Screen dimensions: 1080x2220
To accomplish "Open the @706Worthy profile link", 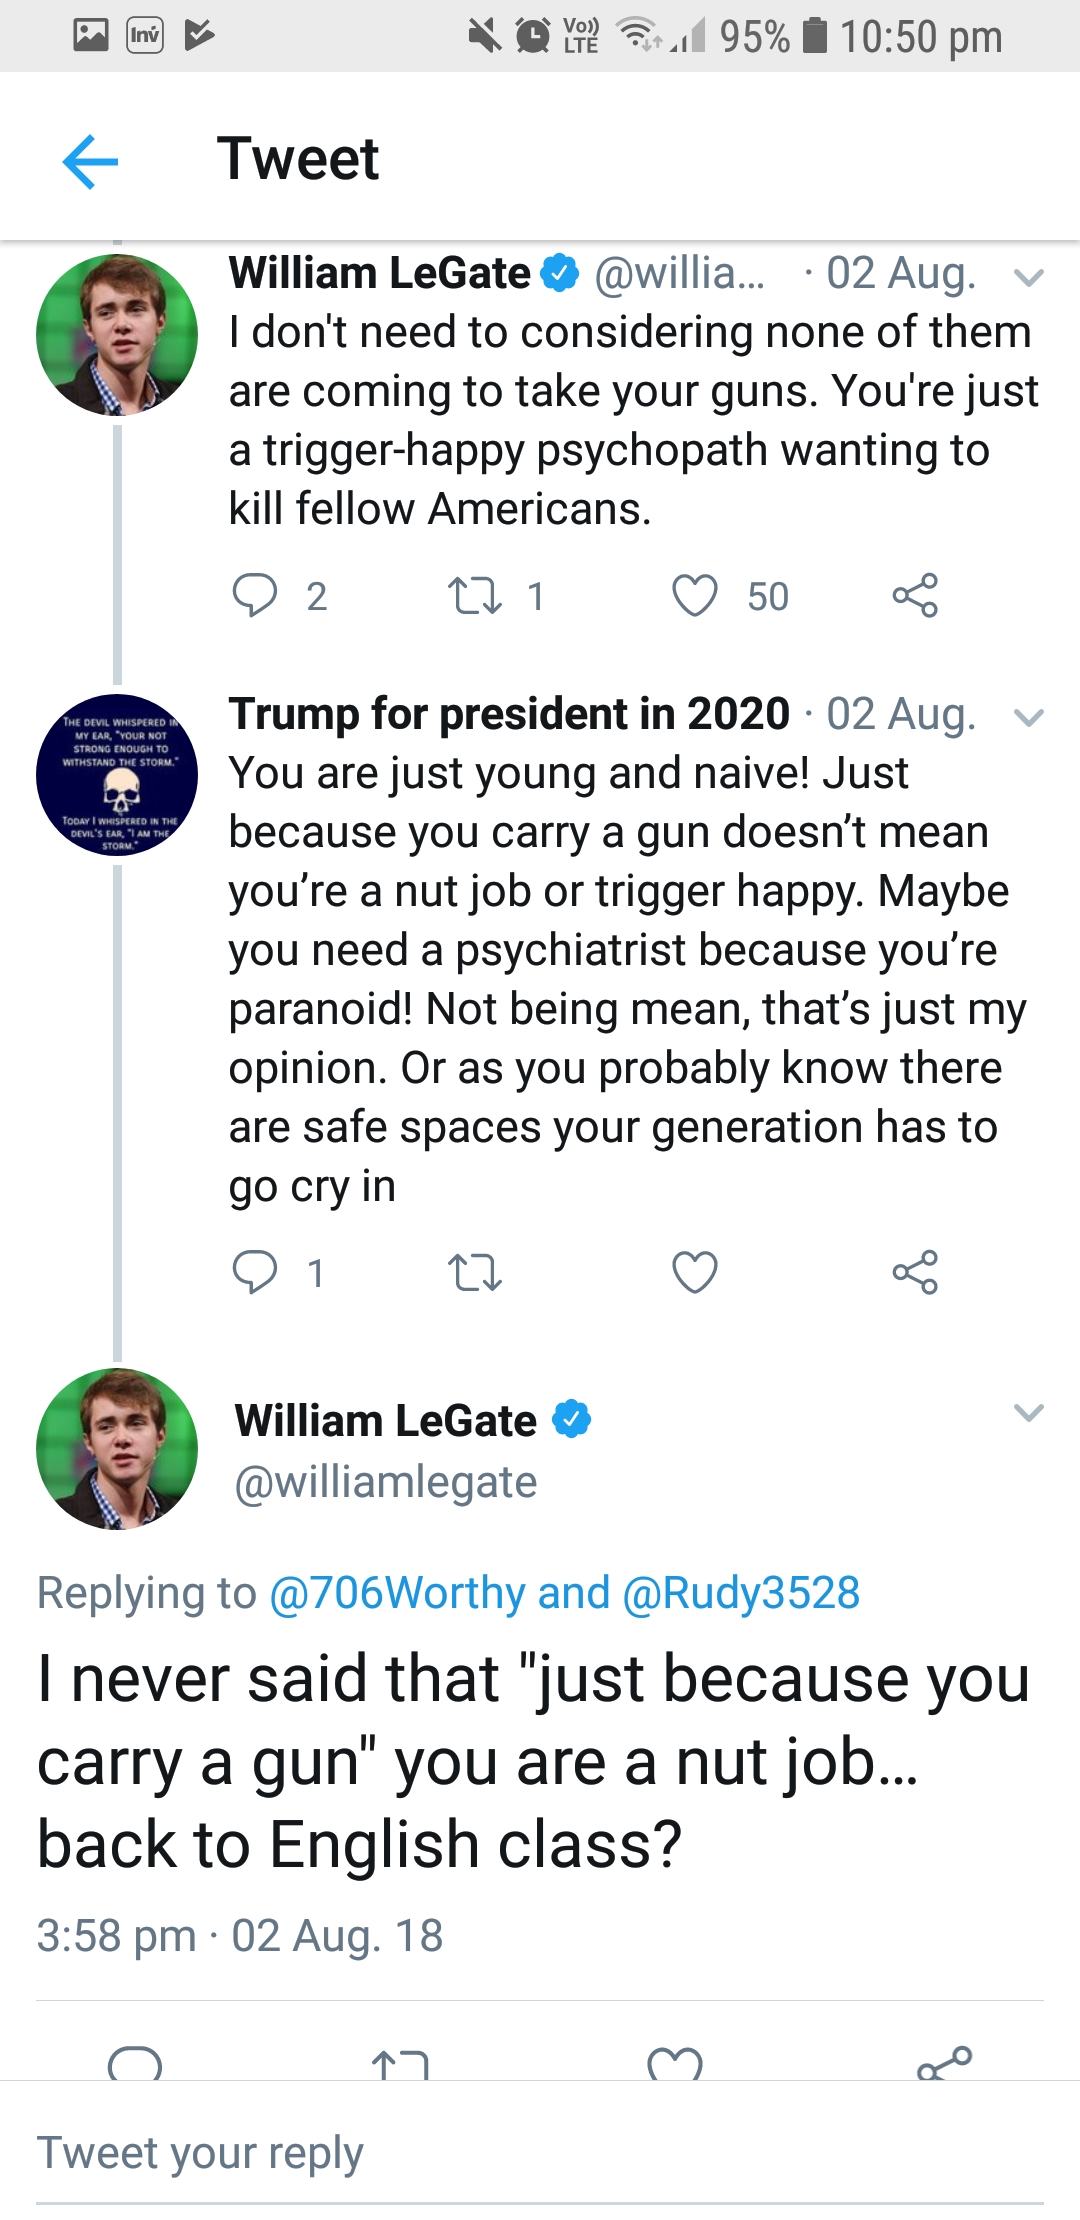I will [397, 1592].
